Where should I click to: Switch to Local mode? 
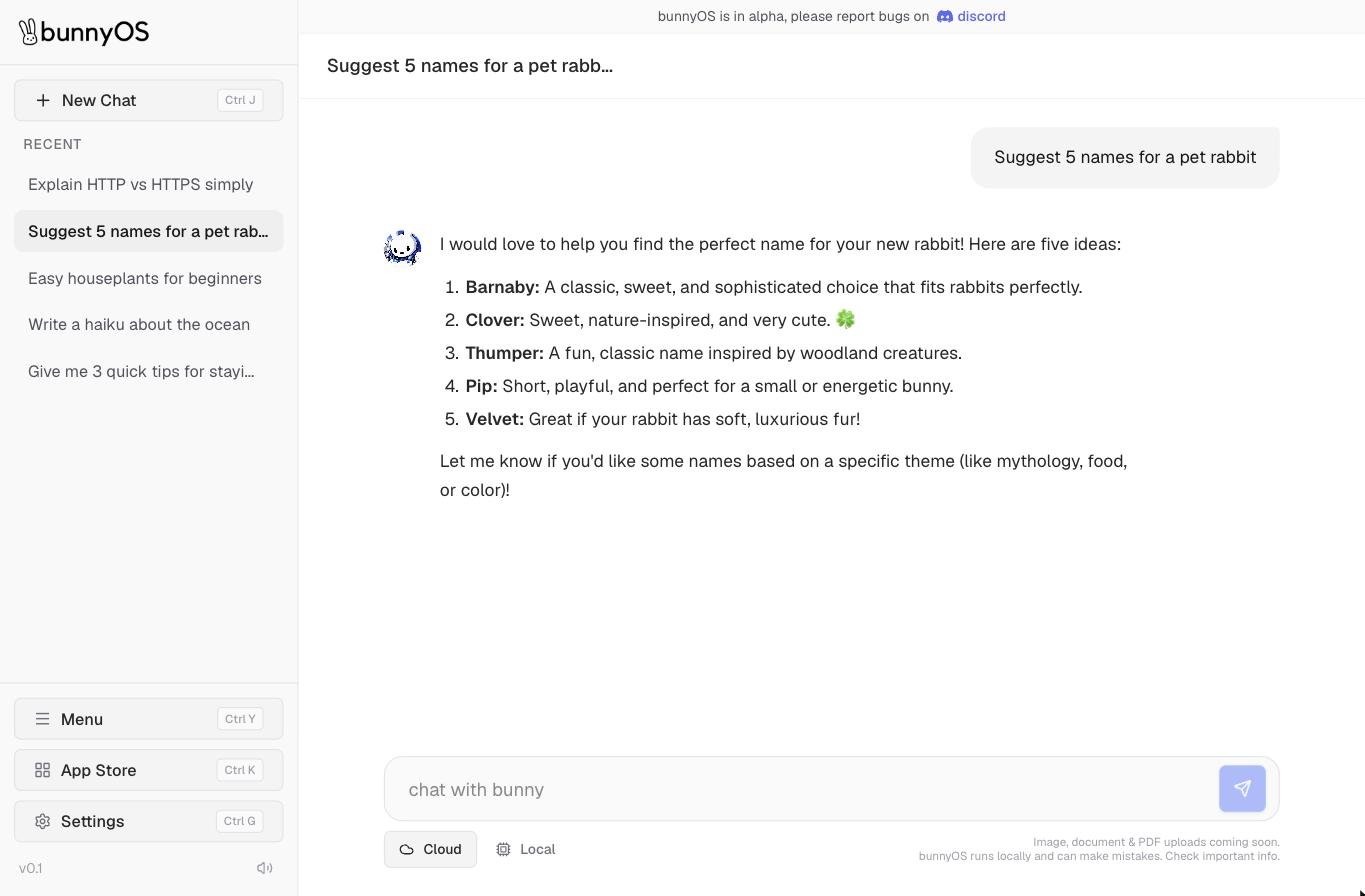(525, 849)
